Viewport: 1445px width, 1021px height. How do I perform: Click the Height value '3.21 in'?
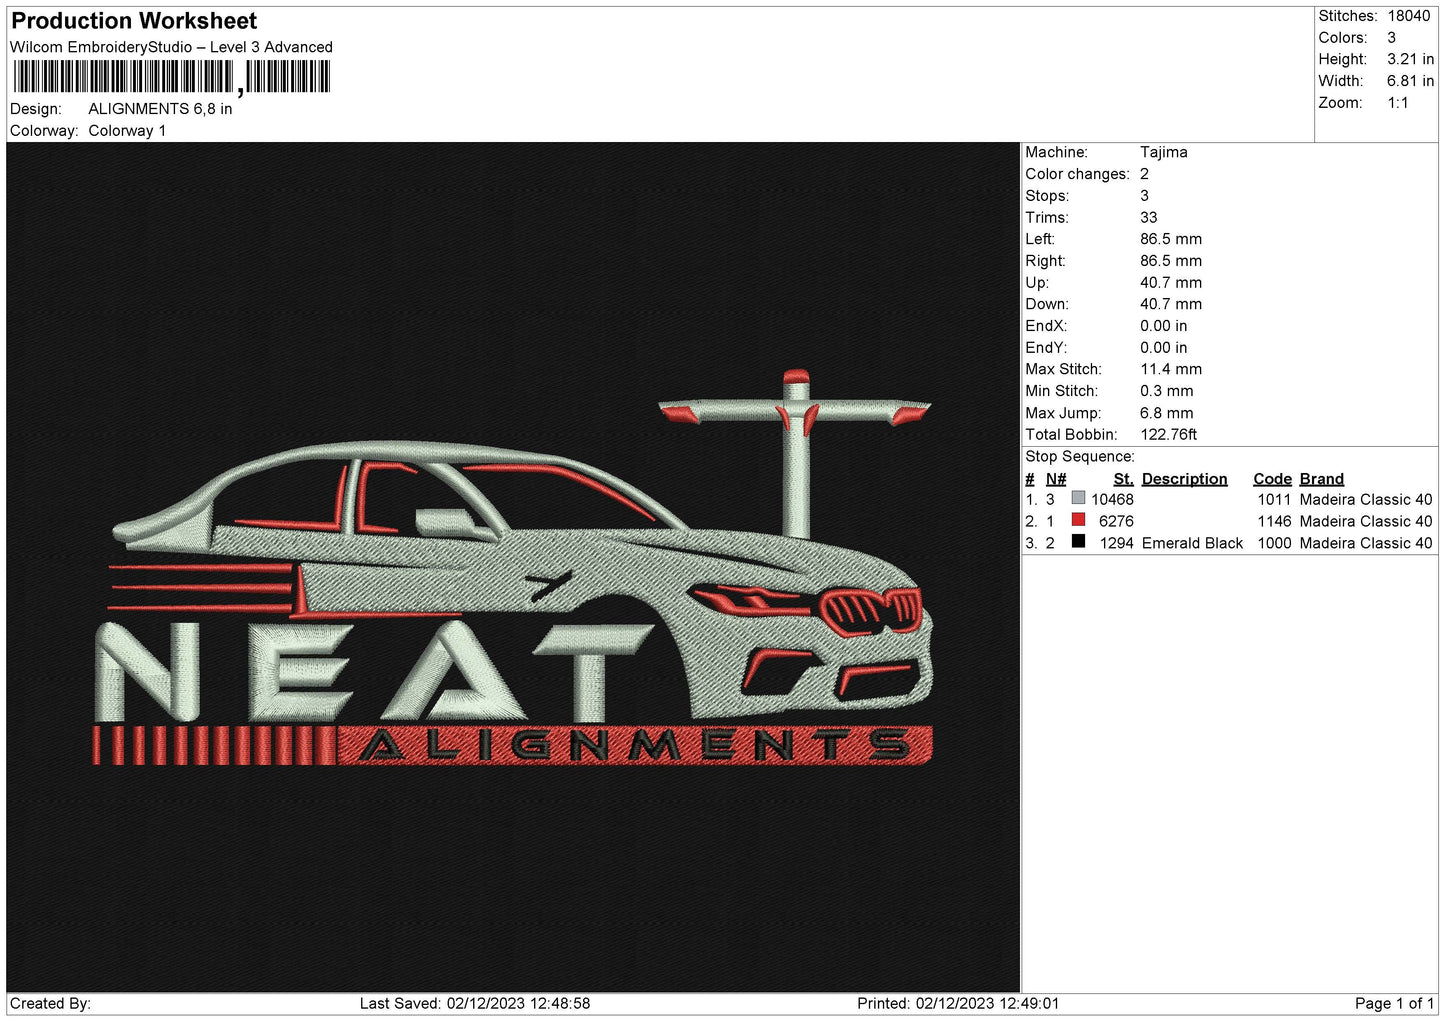pos(1410,59)
